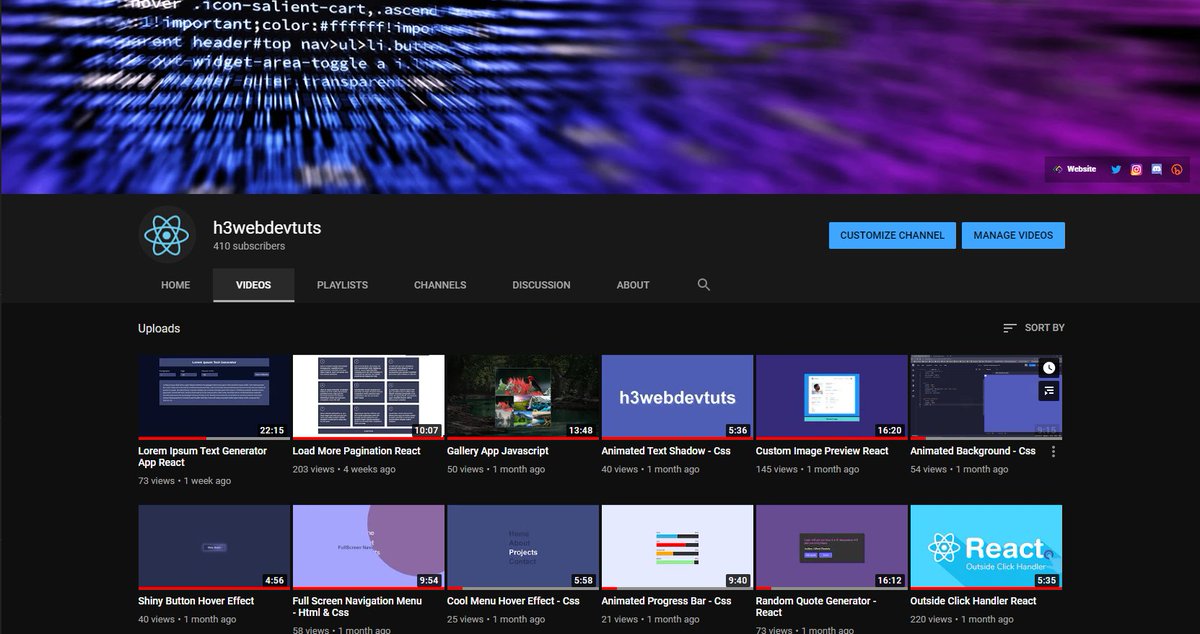Click title 'Outside Click Handler React'

[x=973, y=601]
